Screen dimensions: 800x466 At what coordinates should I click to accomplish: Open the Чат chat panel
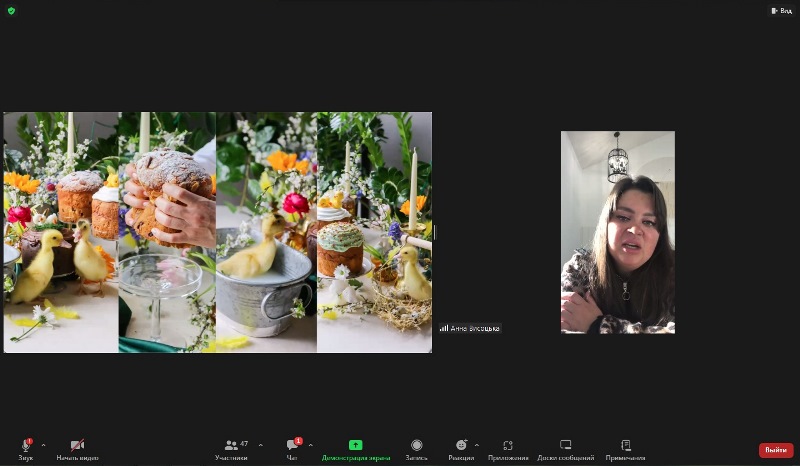point(292,450)
